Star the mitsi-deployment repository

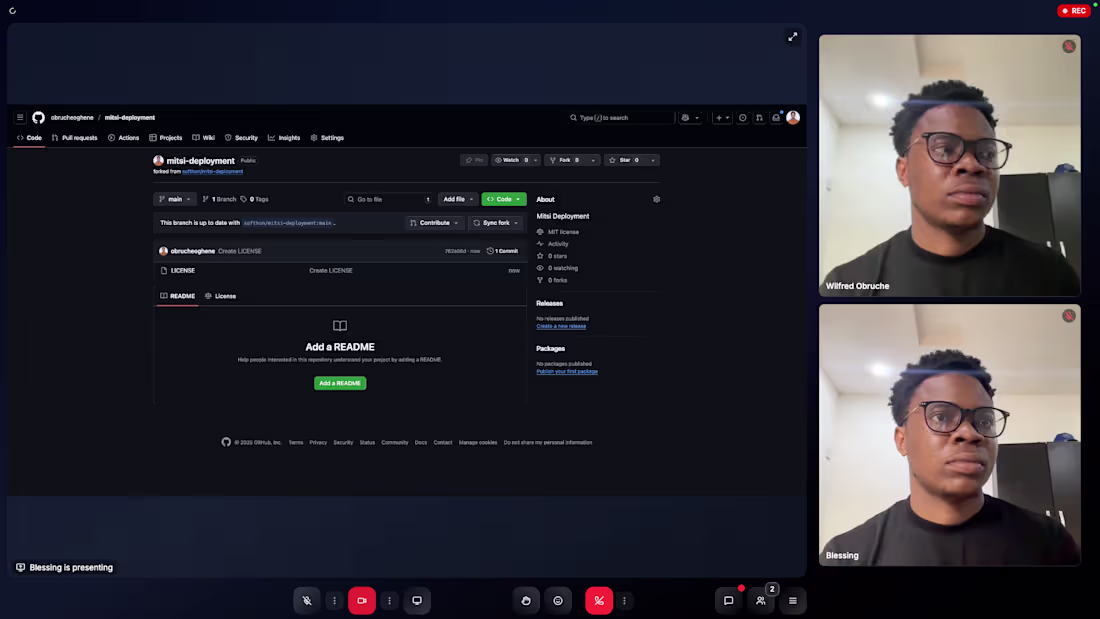pos(623,159)
